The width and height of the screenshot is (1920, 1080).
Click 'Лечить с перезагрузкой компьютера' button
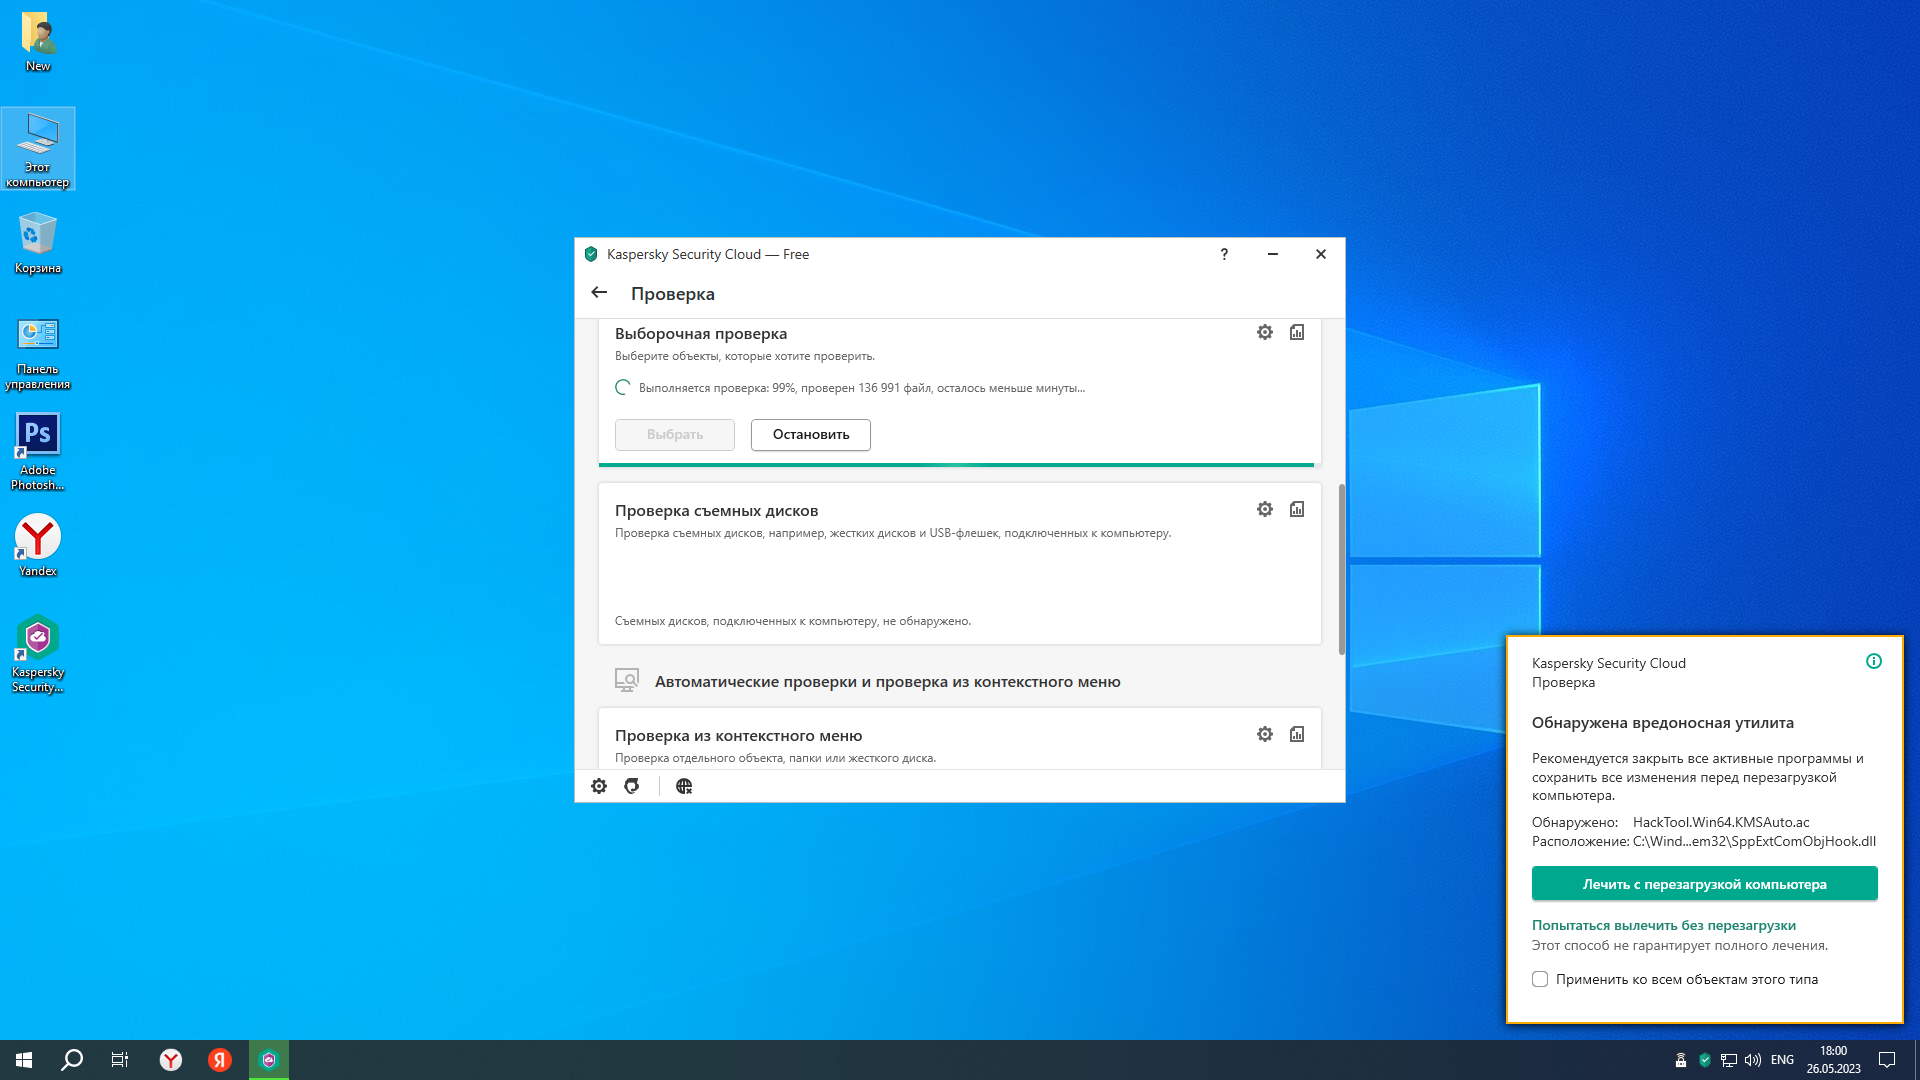(x=1704, y=884)
